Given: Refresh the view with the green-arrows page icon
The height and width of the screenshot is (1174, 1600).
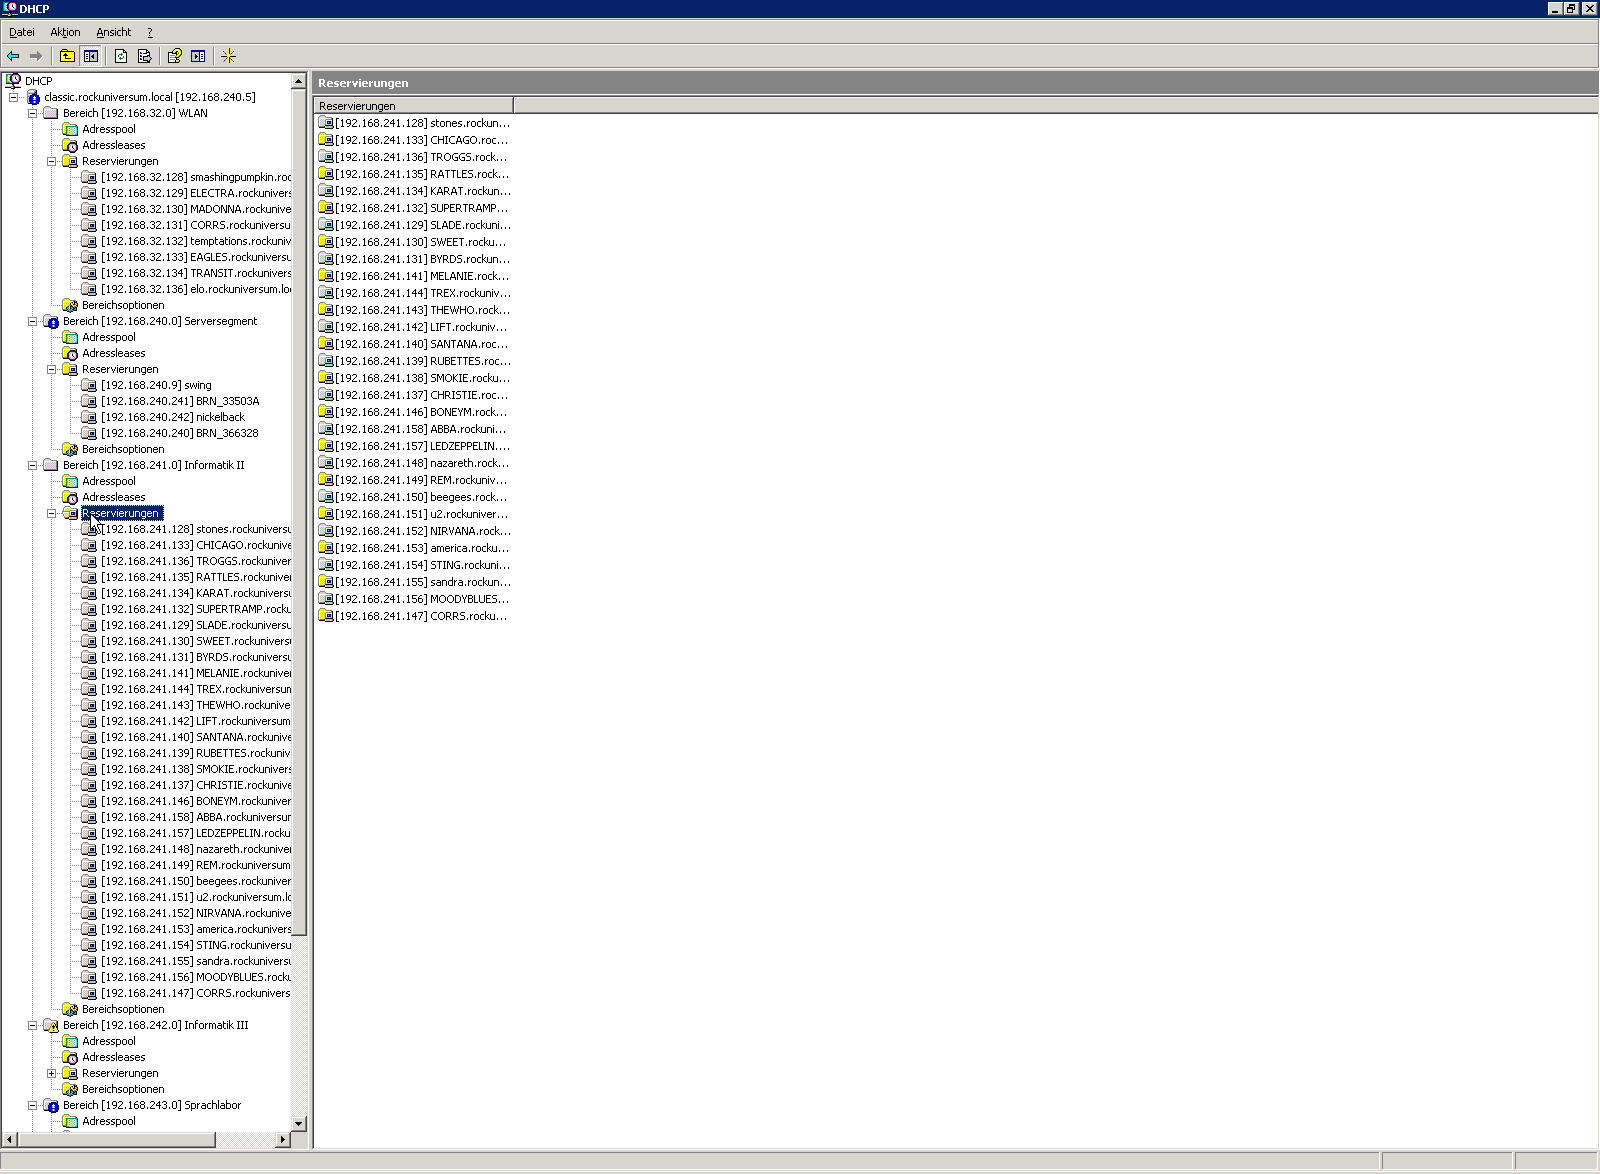Looking at the screenshot, I should (x=121, y=56).
